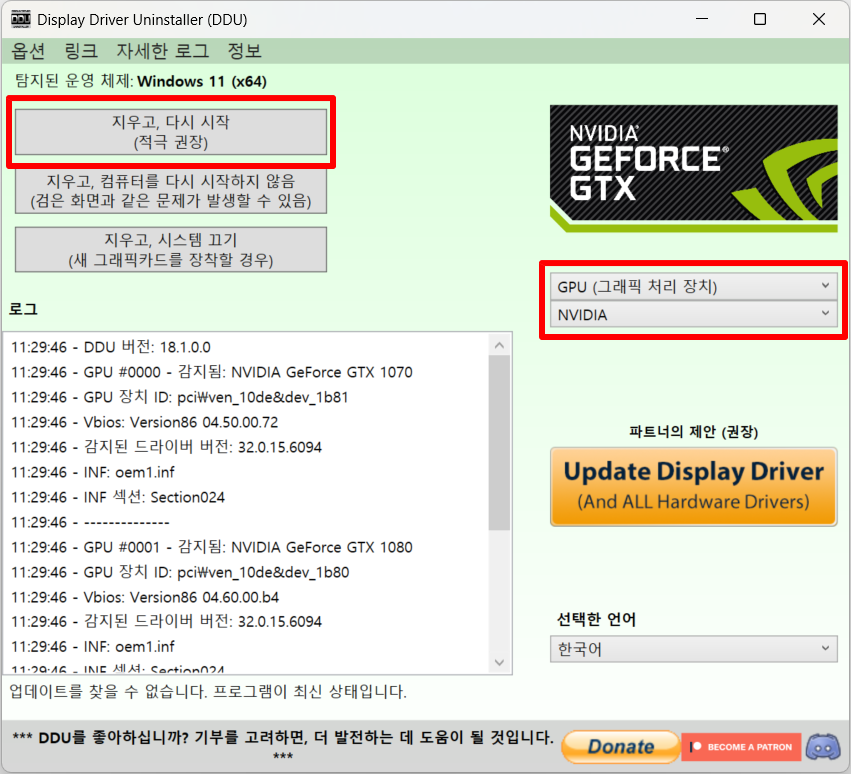Viewport: 851px width, 774px height.
Task: Open the 옵션 menu
Action: [x=28, y=51]
